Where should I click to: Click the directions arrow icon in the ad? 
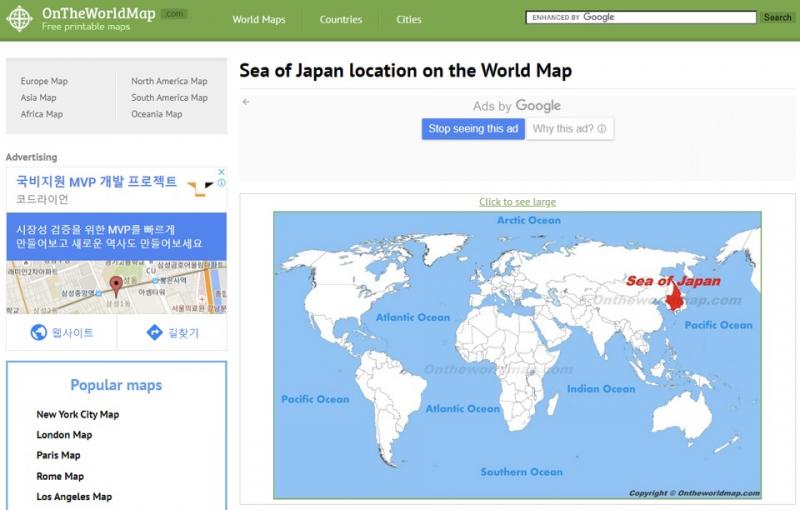point(154,333)
